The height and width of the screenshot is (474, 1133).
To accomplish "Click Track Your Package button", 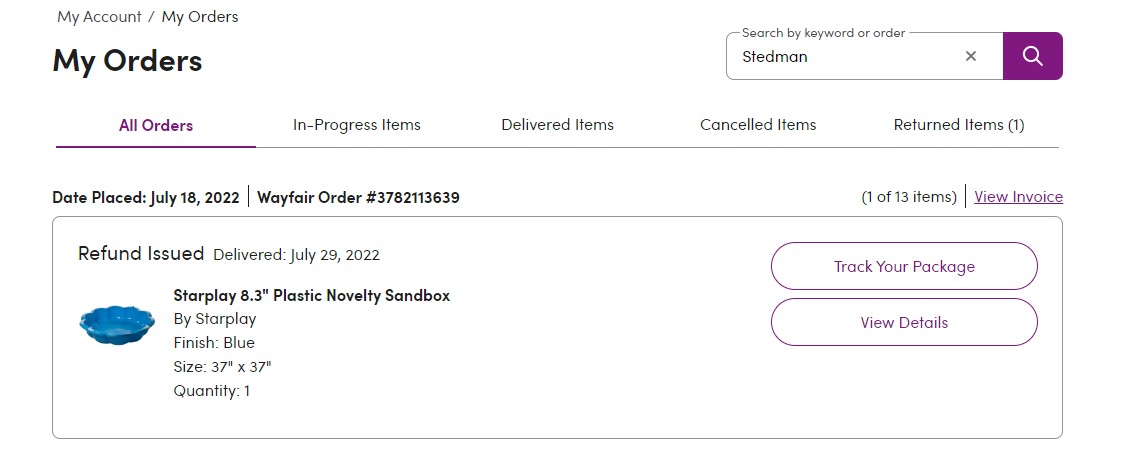I will (904, 266).
